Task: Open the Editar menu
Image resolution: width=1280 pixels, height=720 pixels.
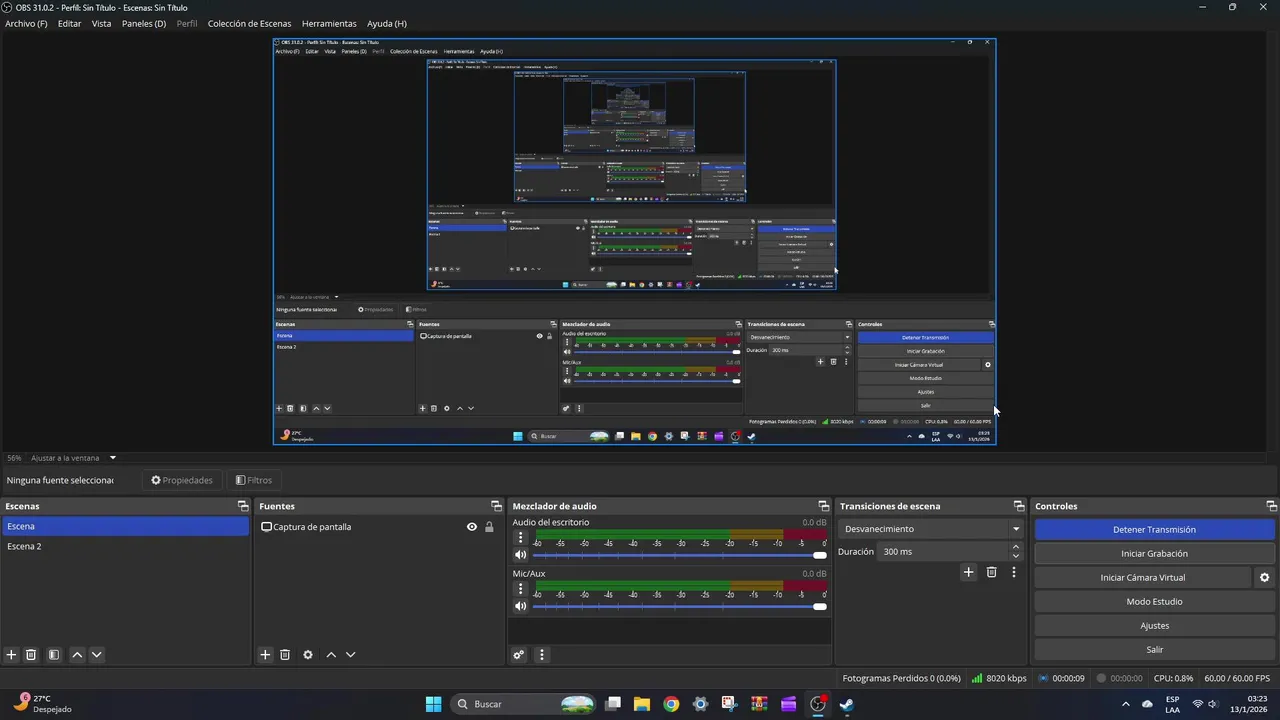Action: tap(69, 23)
